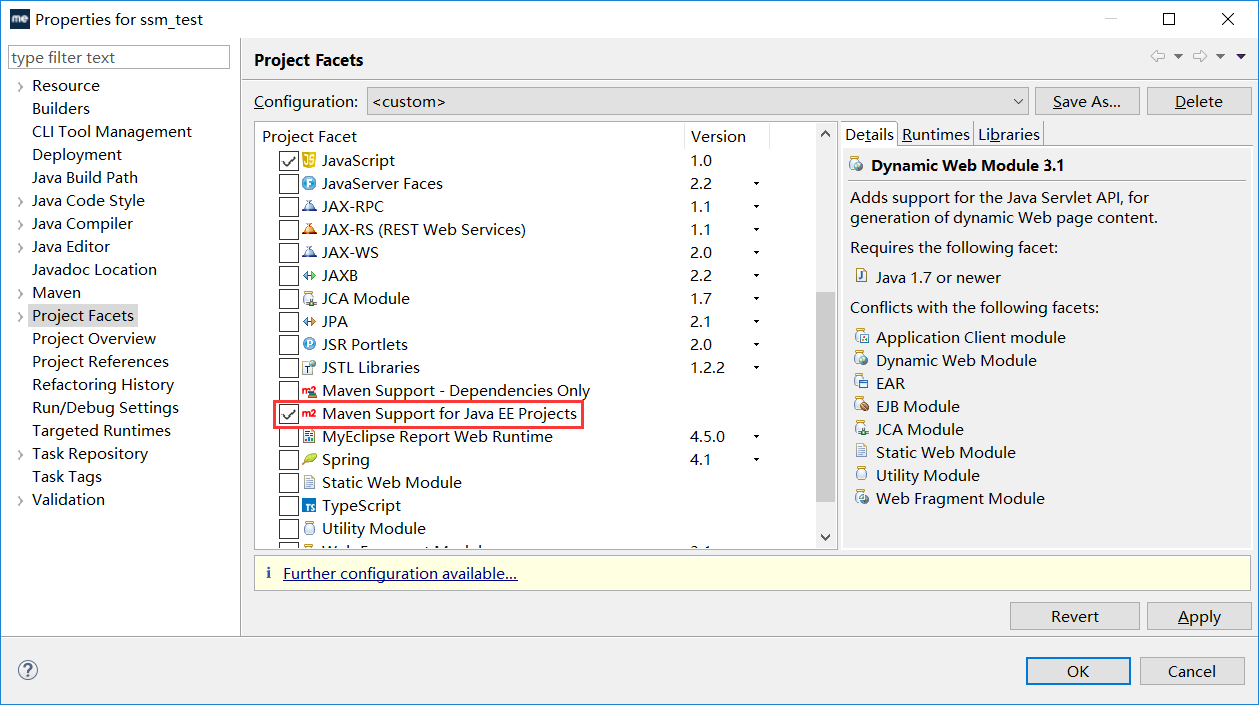Image resolution: width=1259 pixels, height=705 pixels.
Task: Select Deployment in the sidebar
Action: coord(77,154)
